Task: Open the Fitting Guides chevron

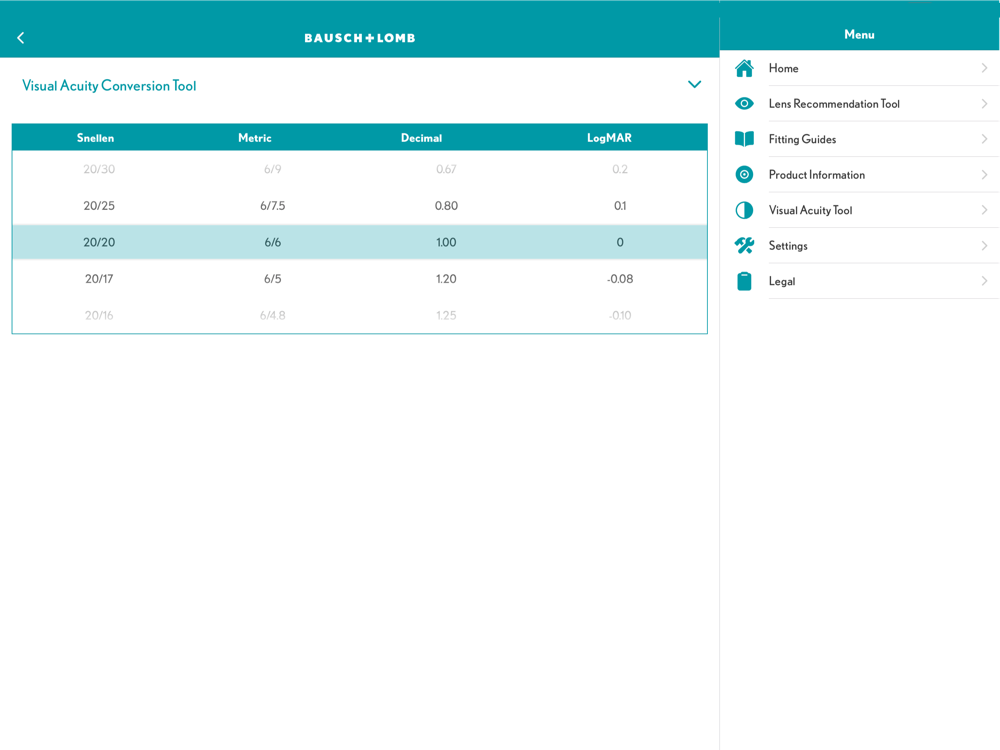Action: [984, 139]
